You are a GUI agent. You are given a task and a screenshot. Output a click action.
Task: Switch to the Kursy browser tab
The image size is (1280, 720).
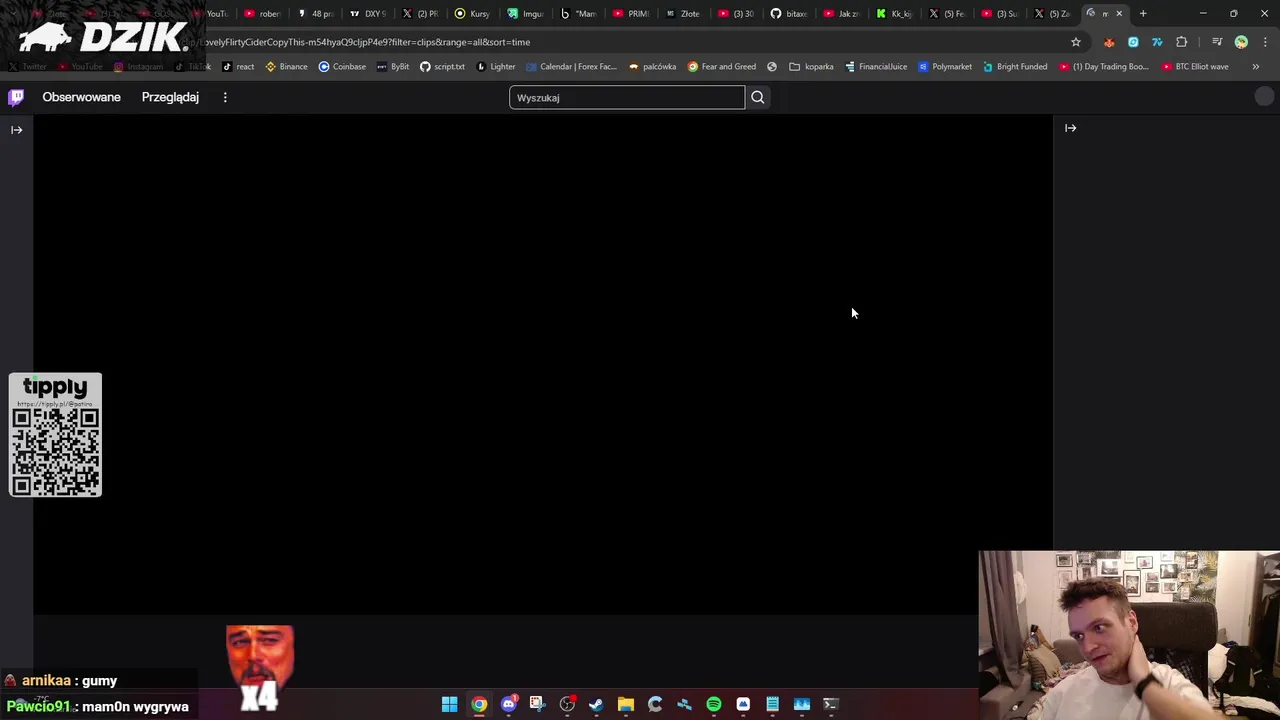[x=472, y=14]
